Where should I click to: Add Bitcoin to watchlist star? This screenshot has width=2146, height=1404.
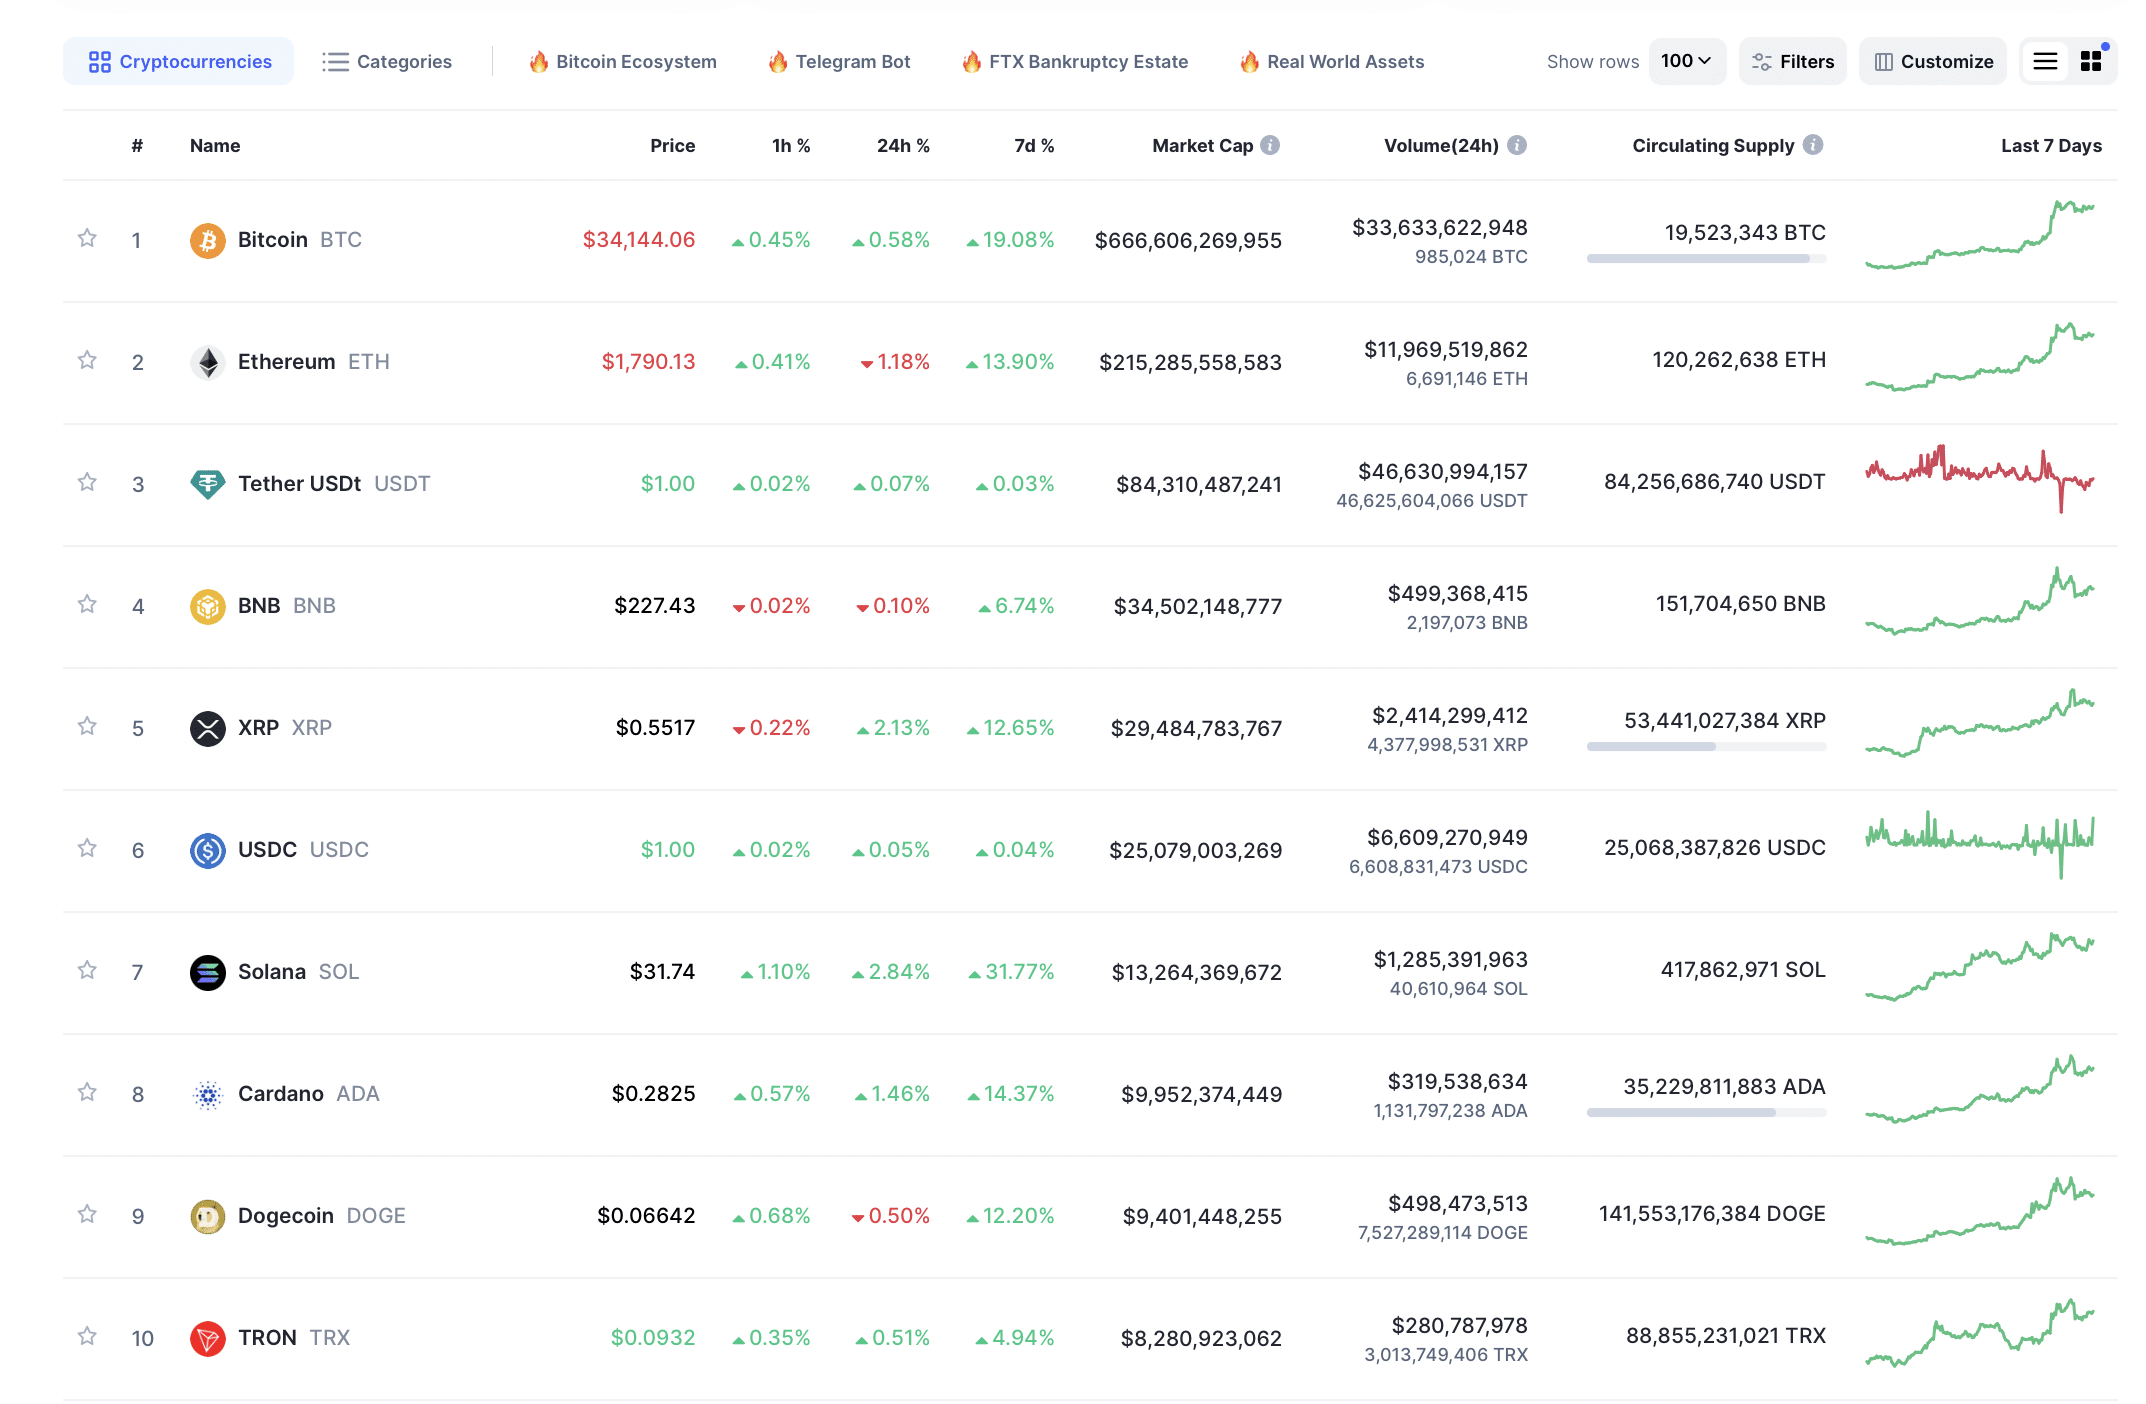[x=87, y=238]
